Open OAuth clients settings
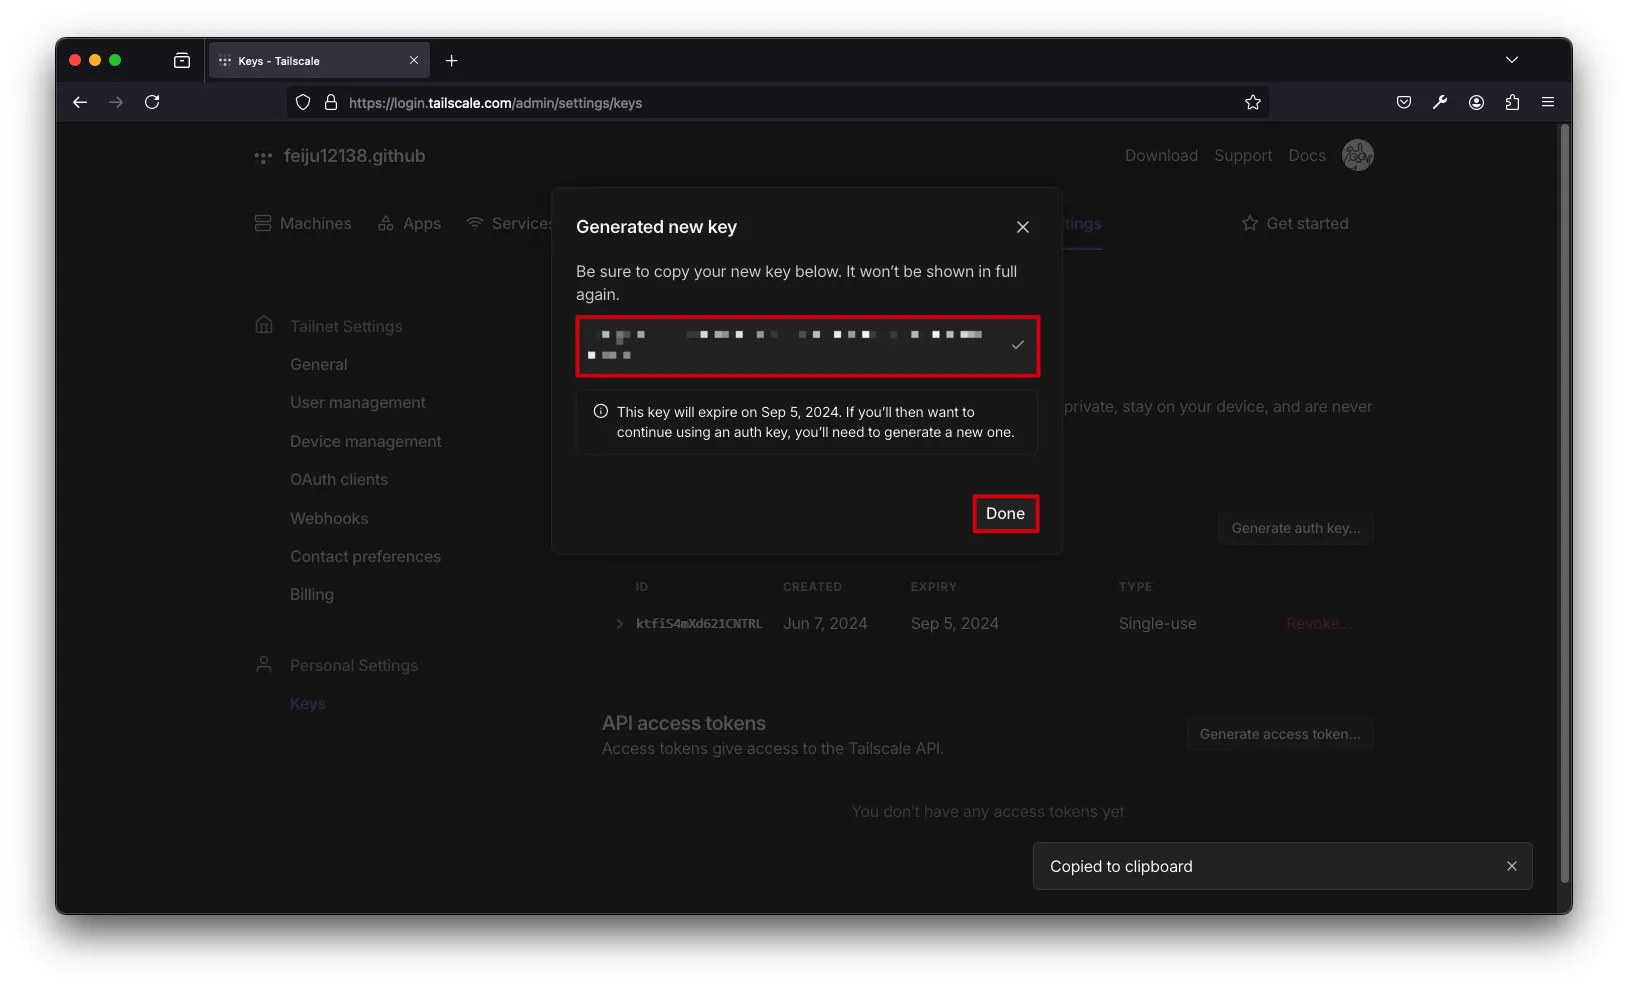Viewport: 1628px width, 988px height. 339,480
